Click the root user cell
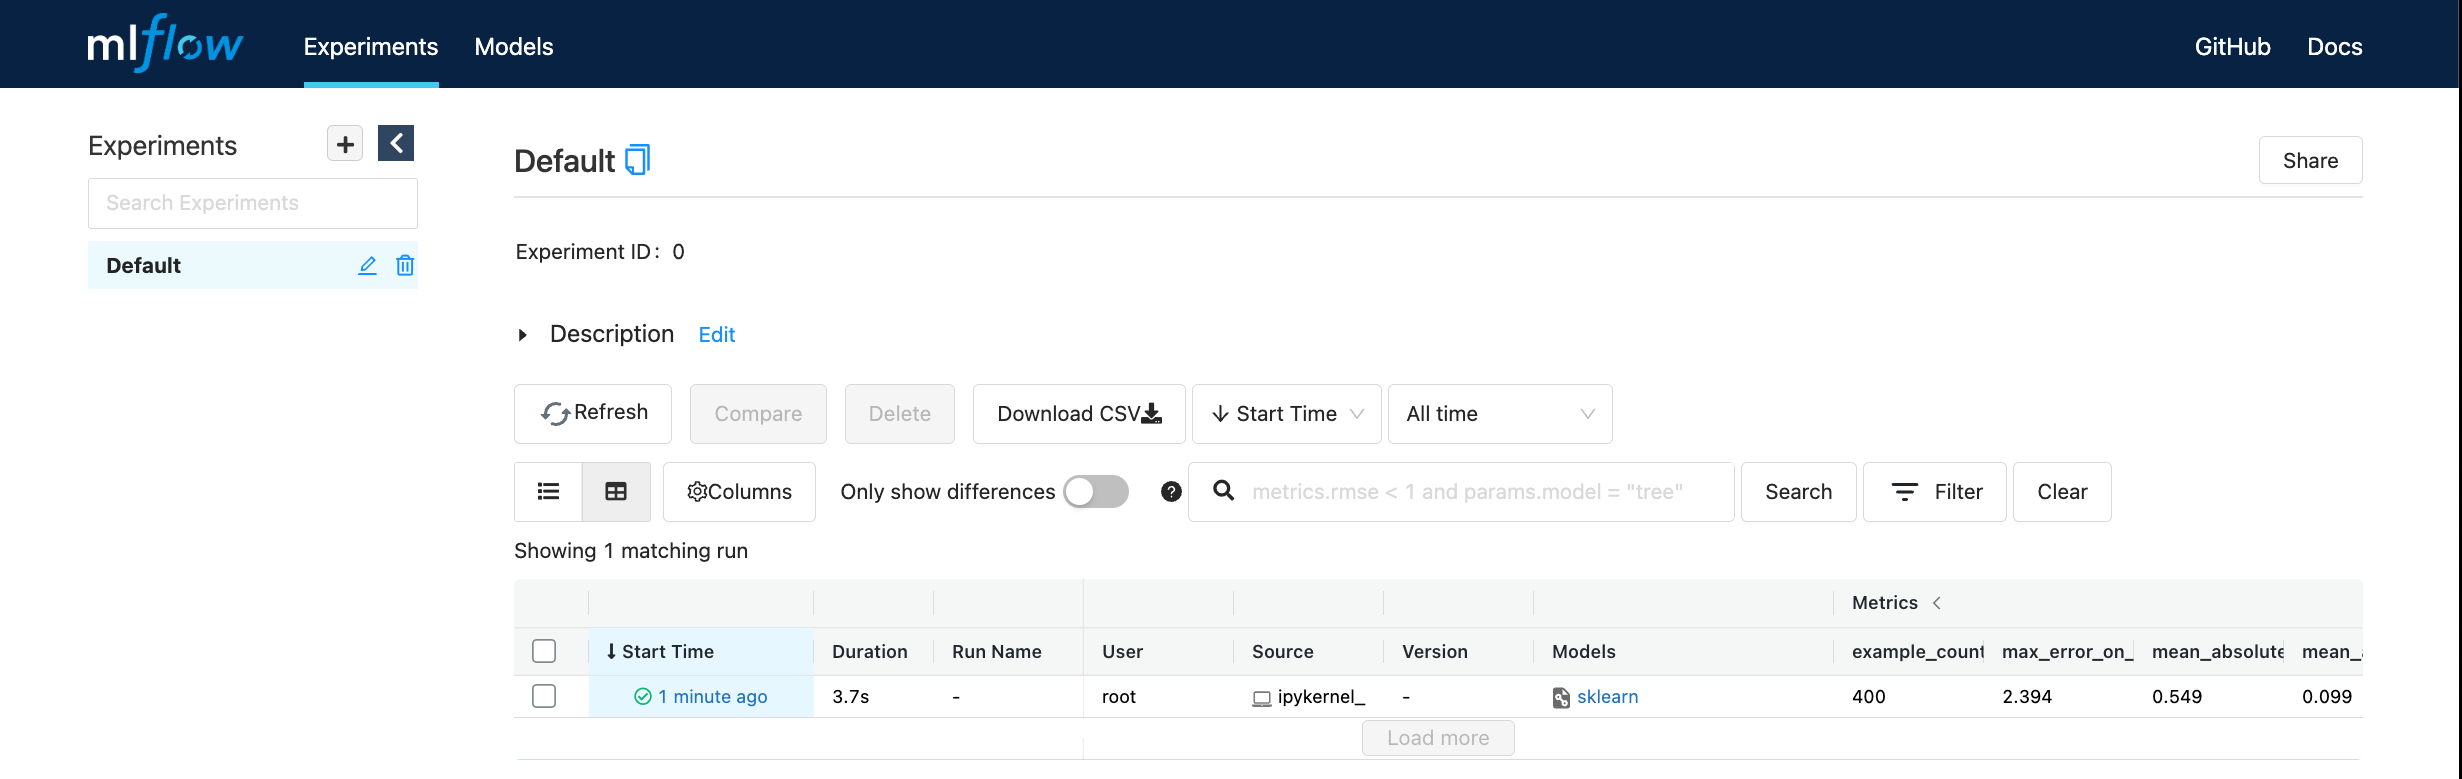Viewport: 2462px width, 779px height. (x=1119, y=696)
